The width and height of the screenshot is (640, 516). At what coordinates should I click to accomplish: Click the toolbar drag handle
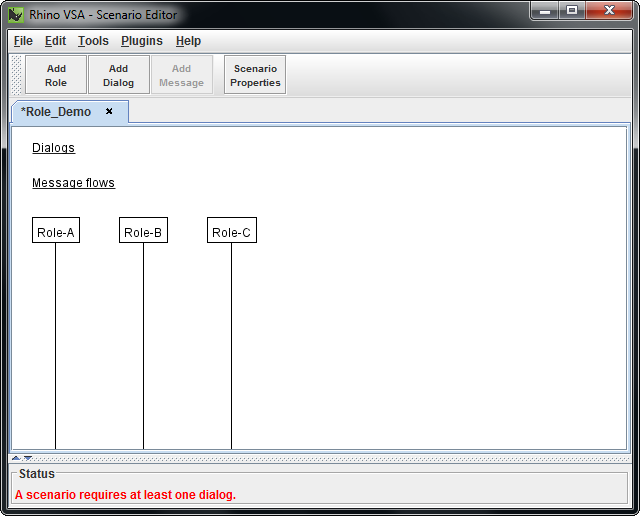tap(16, 75)
